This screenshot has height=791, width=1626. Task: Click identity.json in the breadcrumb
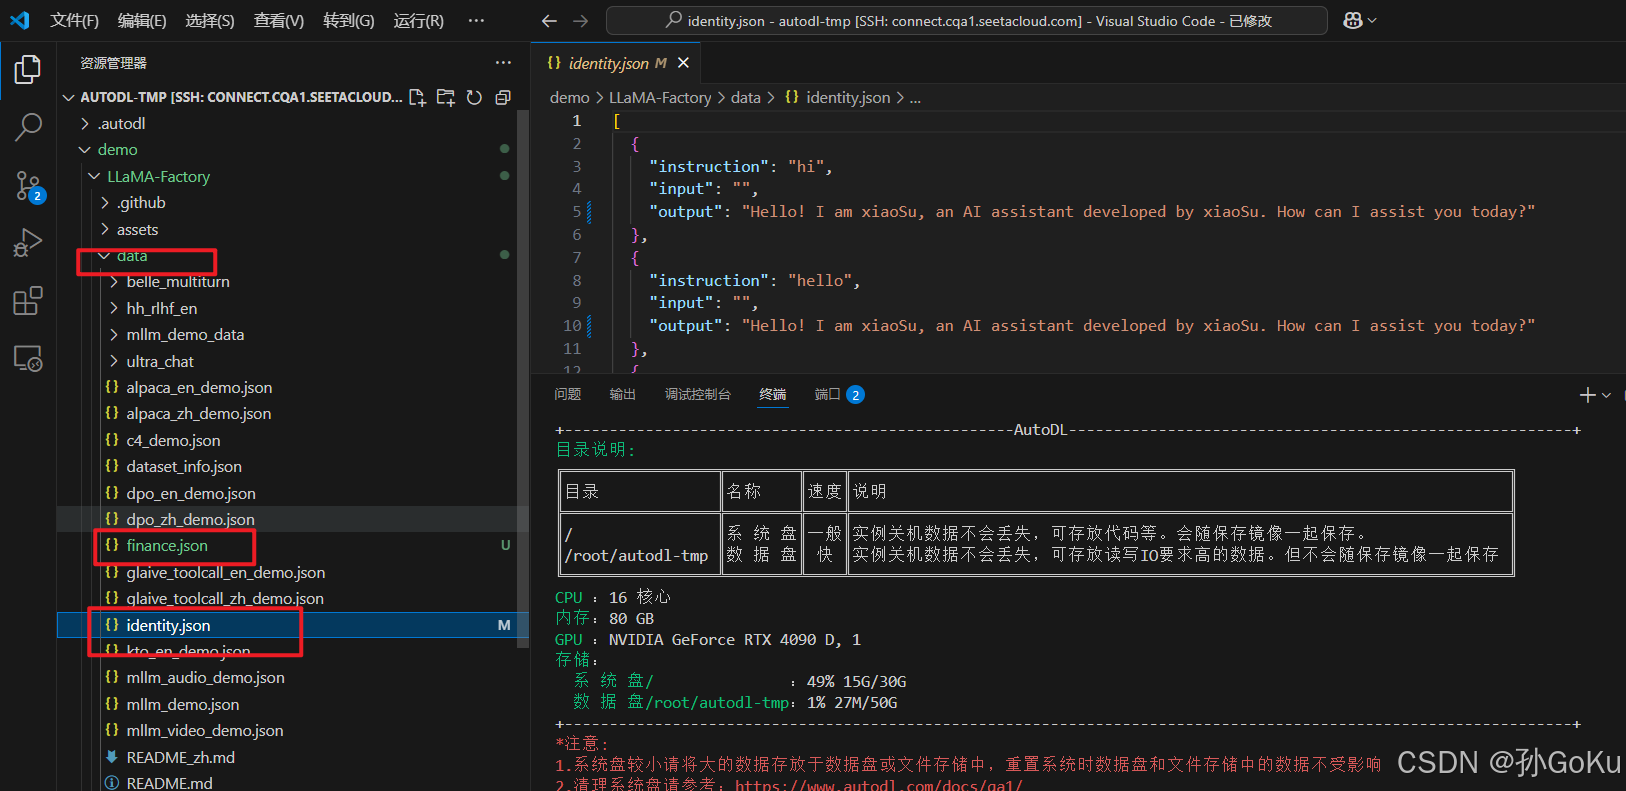[848, 97]
